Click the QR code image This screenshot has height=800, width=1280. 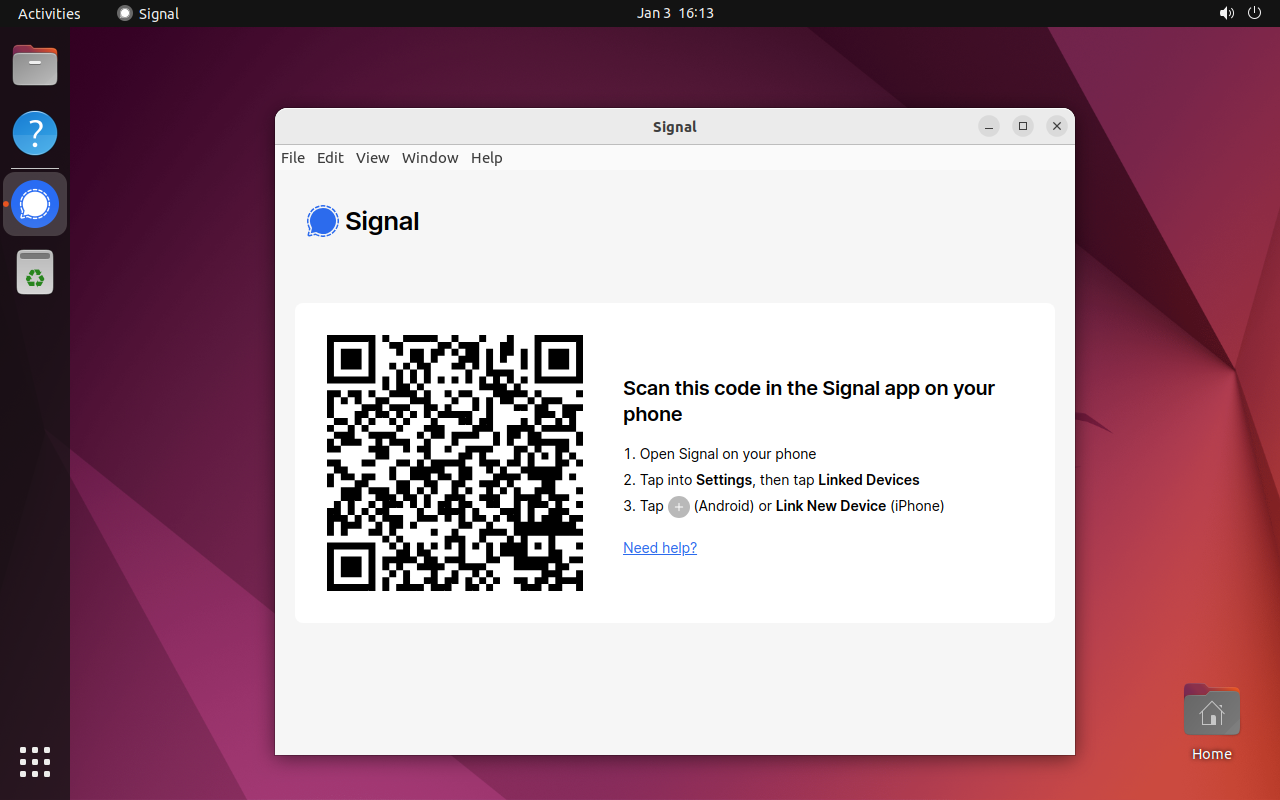tap(455, 463)
